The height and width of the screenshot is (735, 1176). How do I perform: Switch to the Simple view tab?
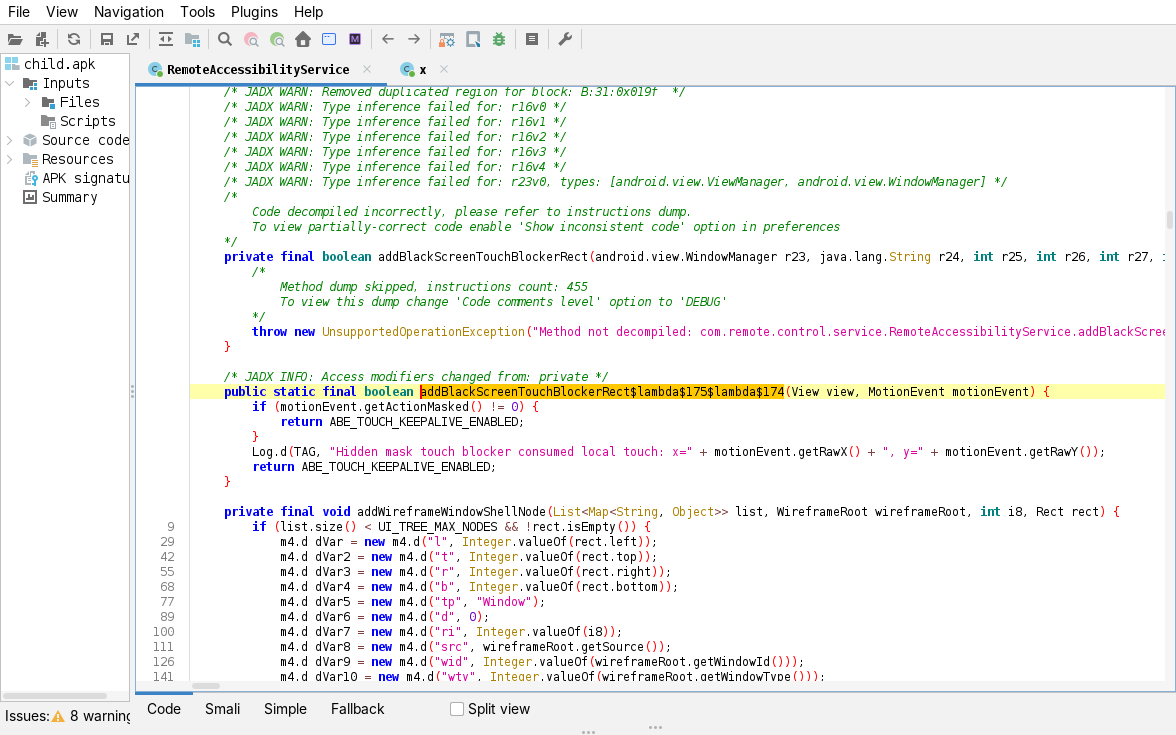pyautogui.click(x=285, y=709)
